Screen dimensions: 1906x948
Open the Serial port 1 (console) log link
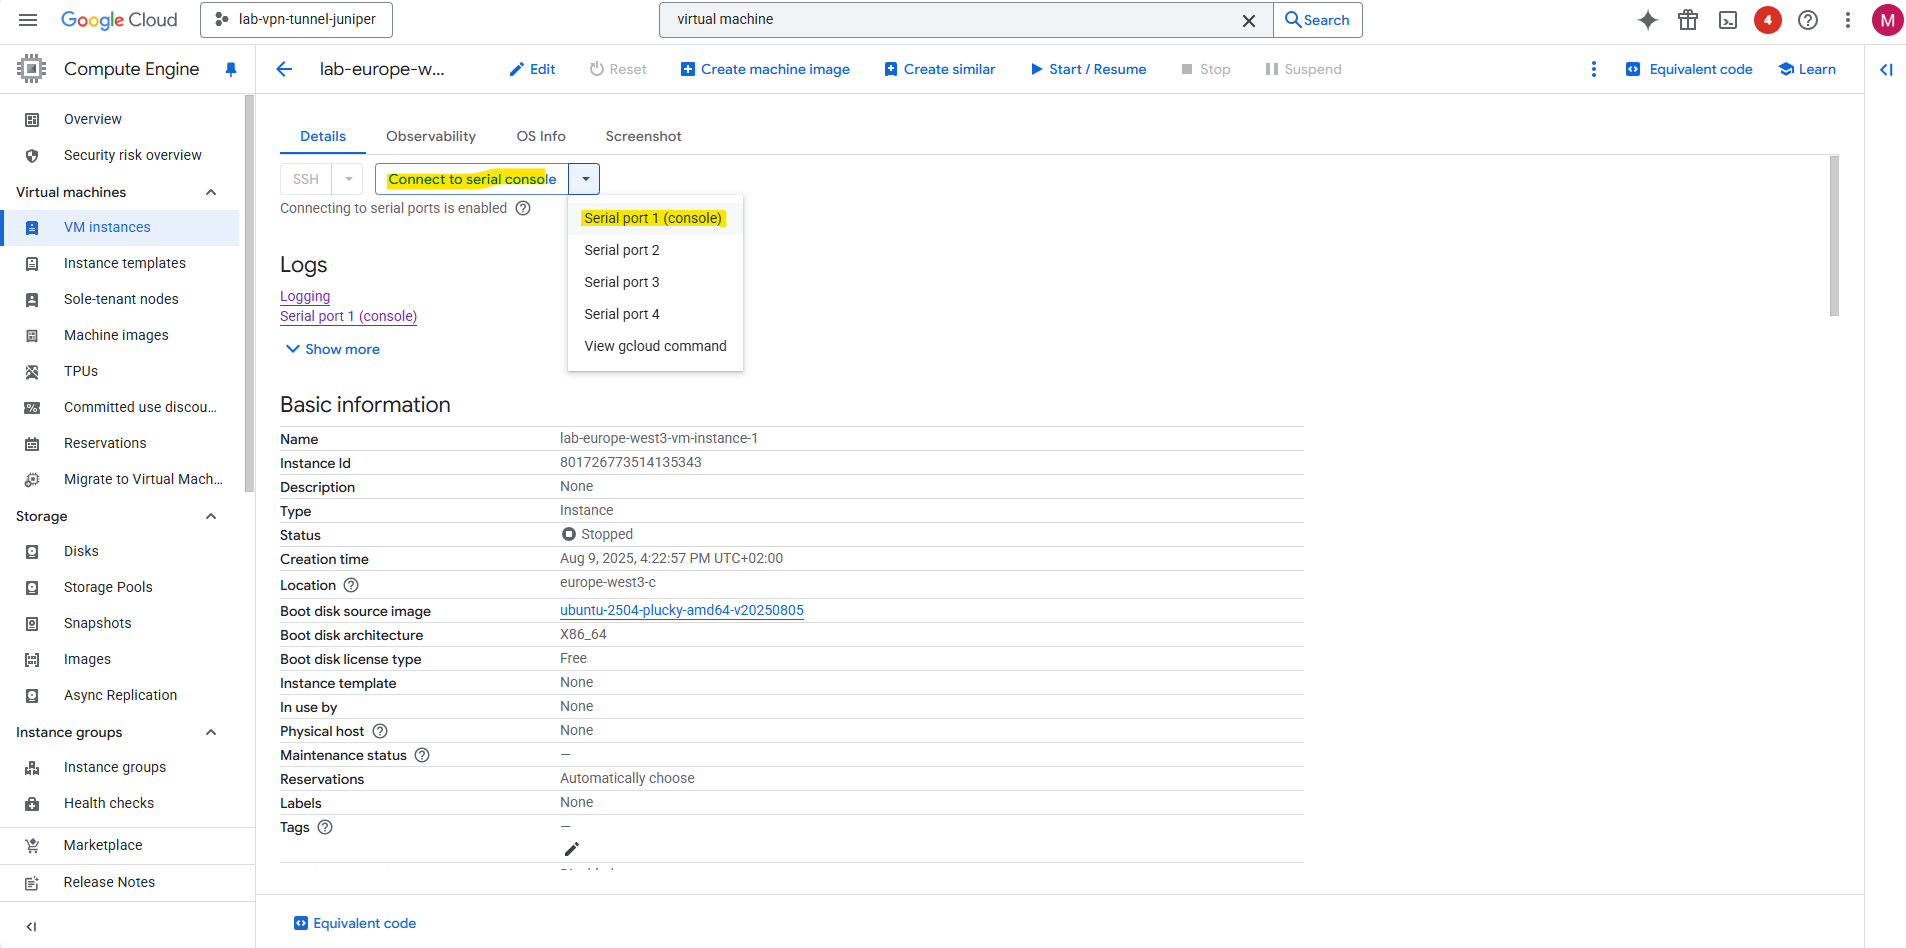click(348, 316)
